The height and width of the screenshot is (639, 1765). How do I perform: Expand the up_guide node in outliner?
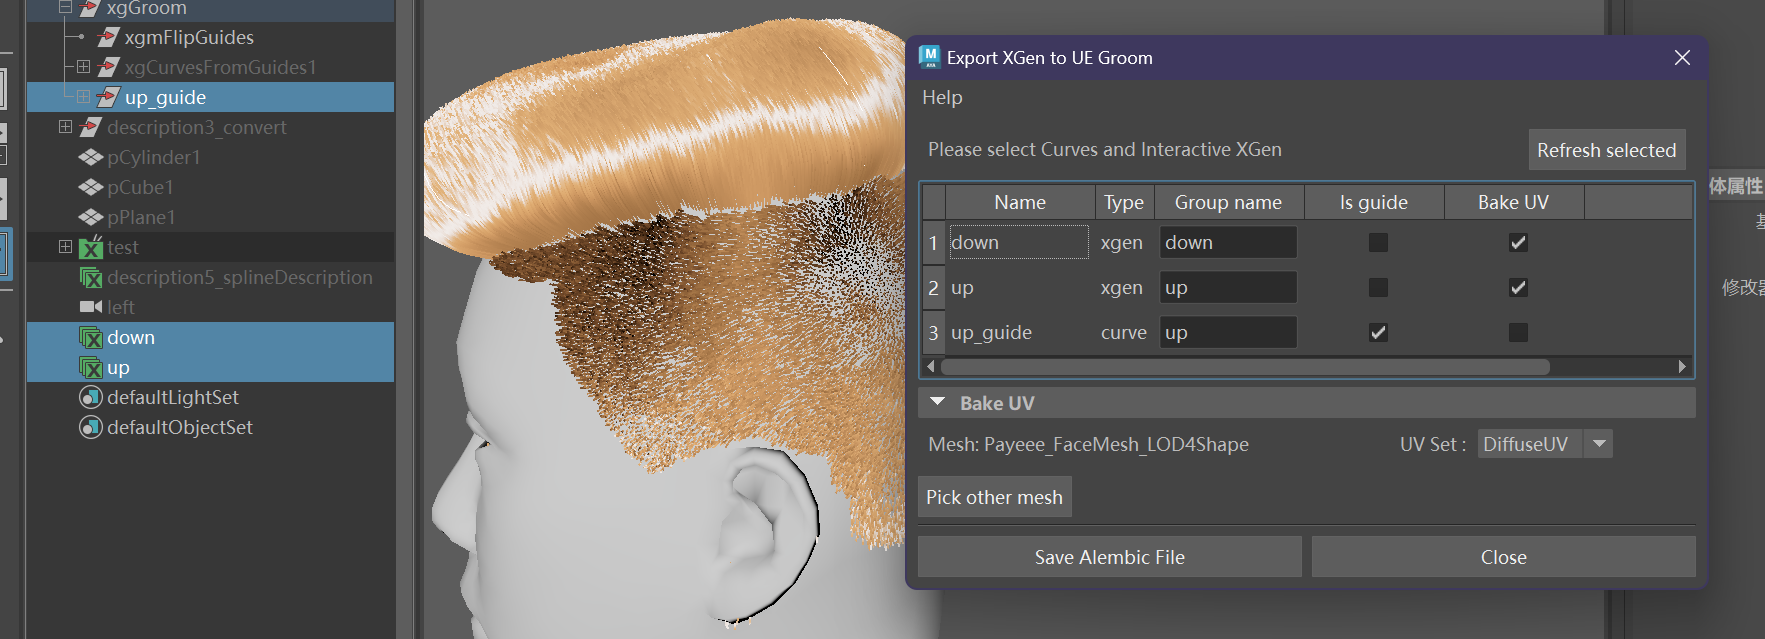pos(83,97)
